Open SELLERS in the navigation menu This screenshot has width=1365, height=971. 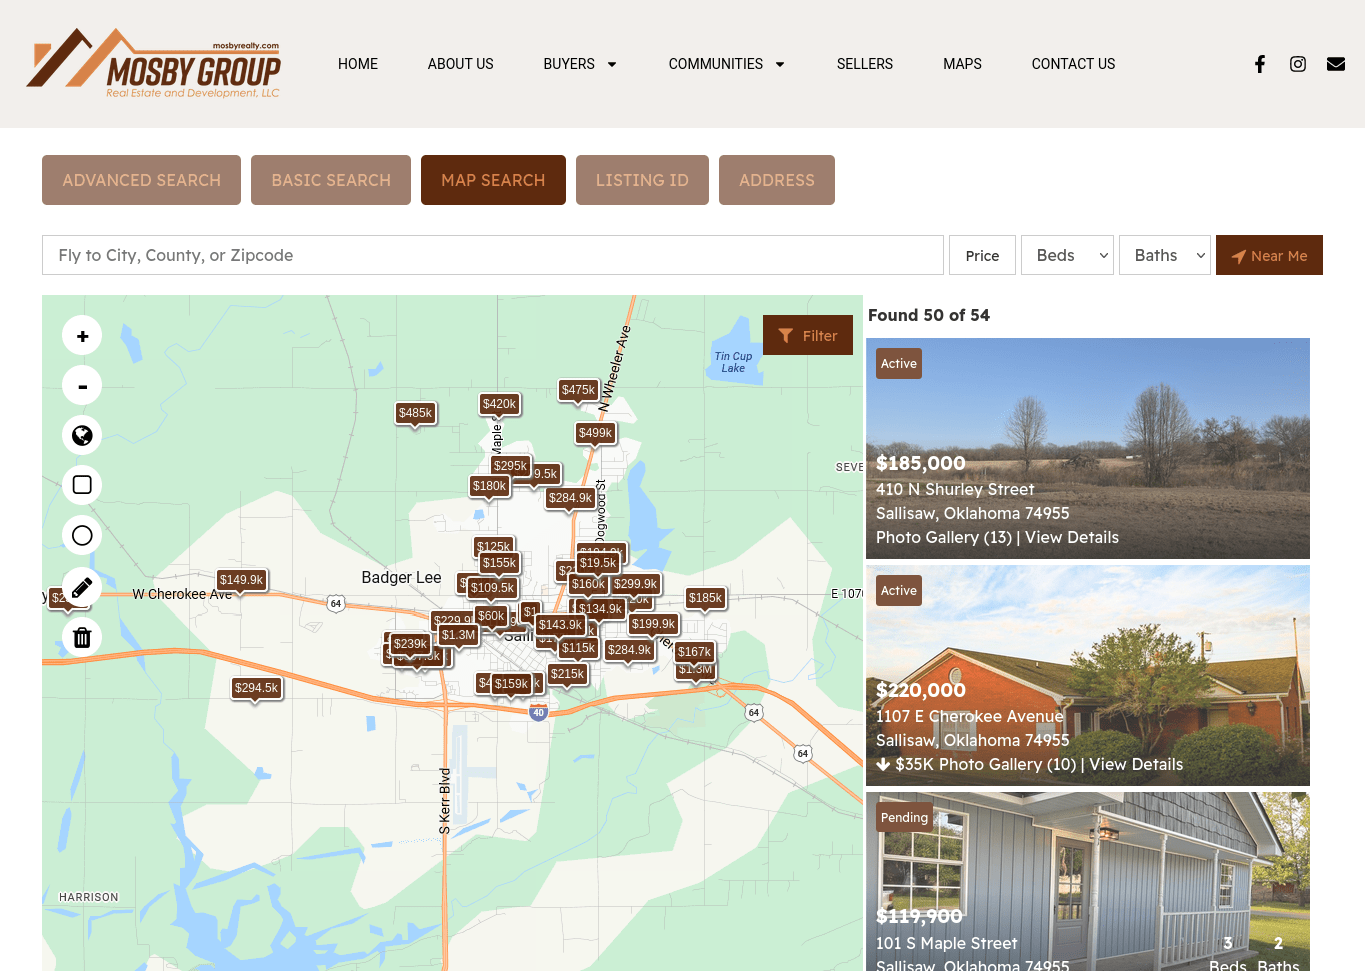(x=865, y=64)
